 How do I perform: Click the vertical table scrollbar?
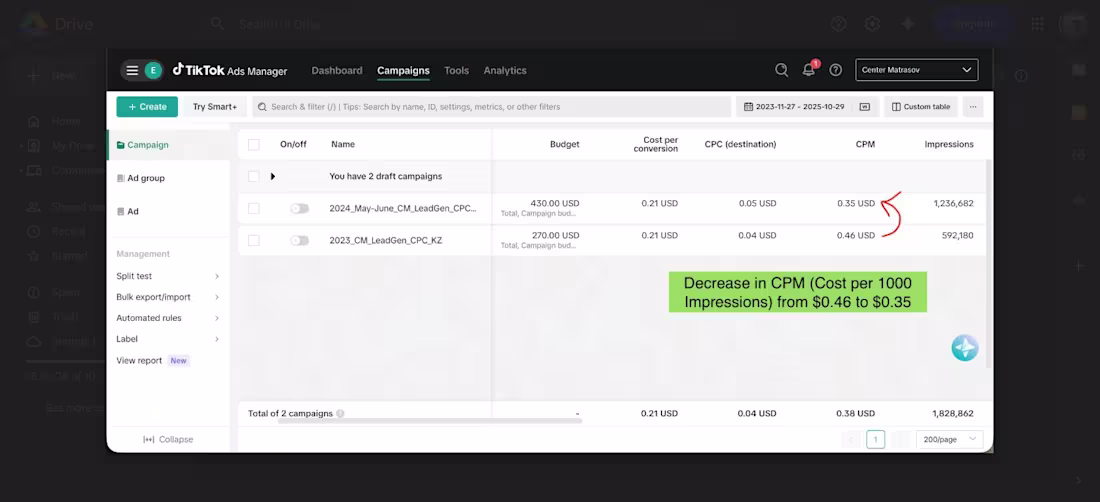(x=989, y=263)
